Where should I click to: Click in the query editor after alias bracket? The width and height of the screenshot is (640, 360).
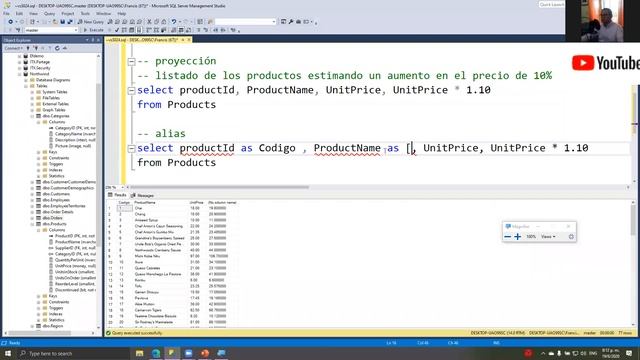[x=412, y=148]
